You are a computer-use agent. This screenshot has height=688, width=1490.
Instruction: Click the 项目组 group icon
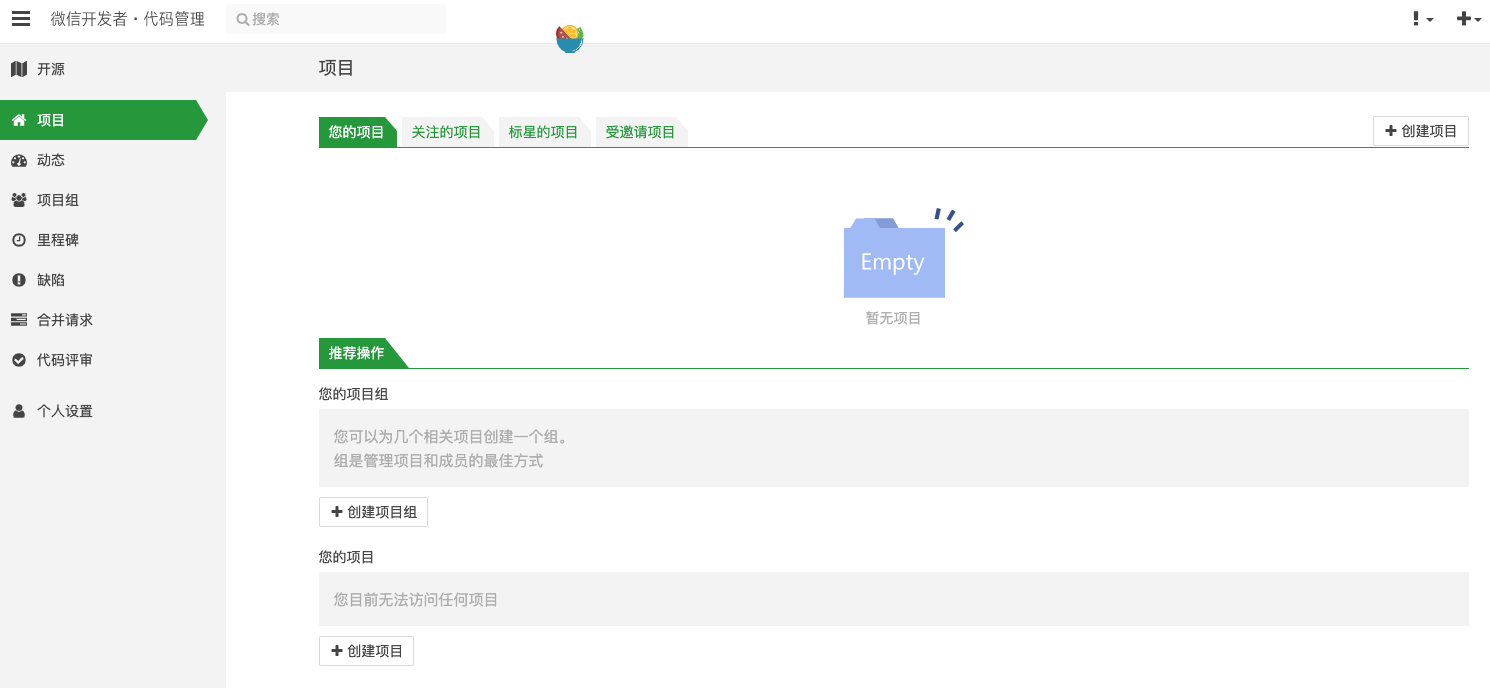(x=19, y=200)
